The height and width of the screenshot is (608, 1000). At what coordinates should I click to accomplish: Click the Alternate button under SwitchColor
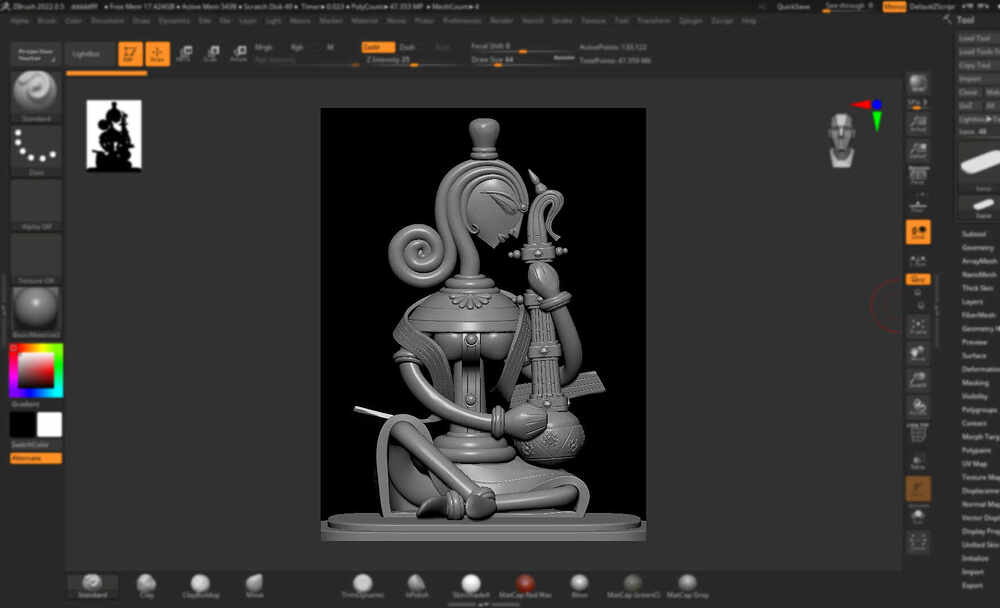coord(36,458)
